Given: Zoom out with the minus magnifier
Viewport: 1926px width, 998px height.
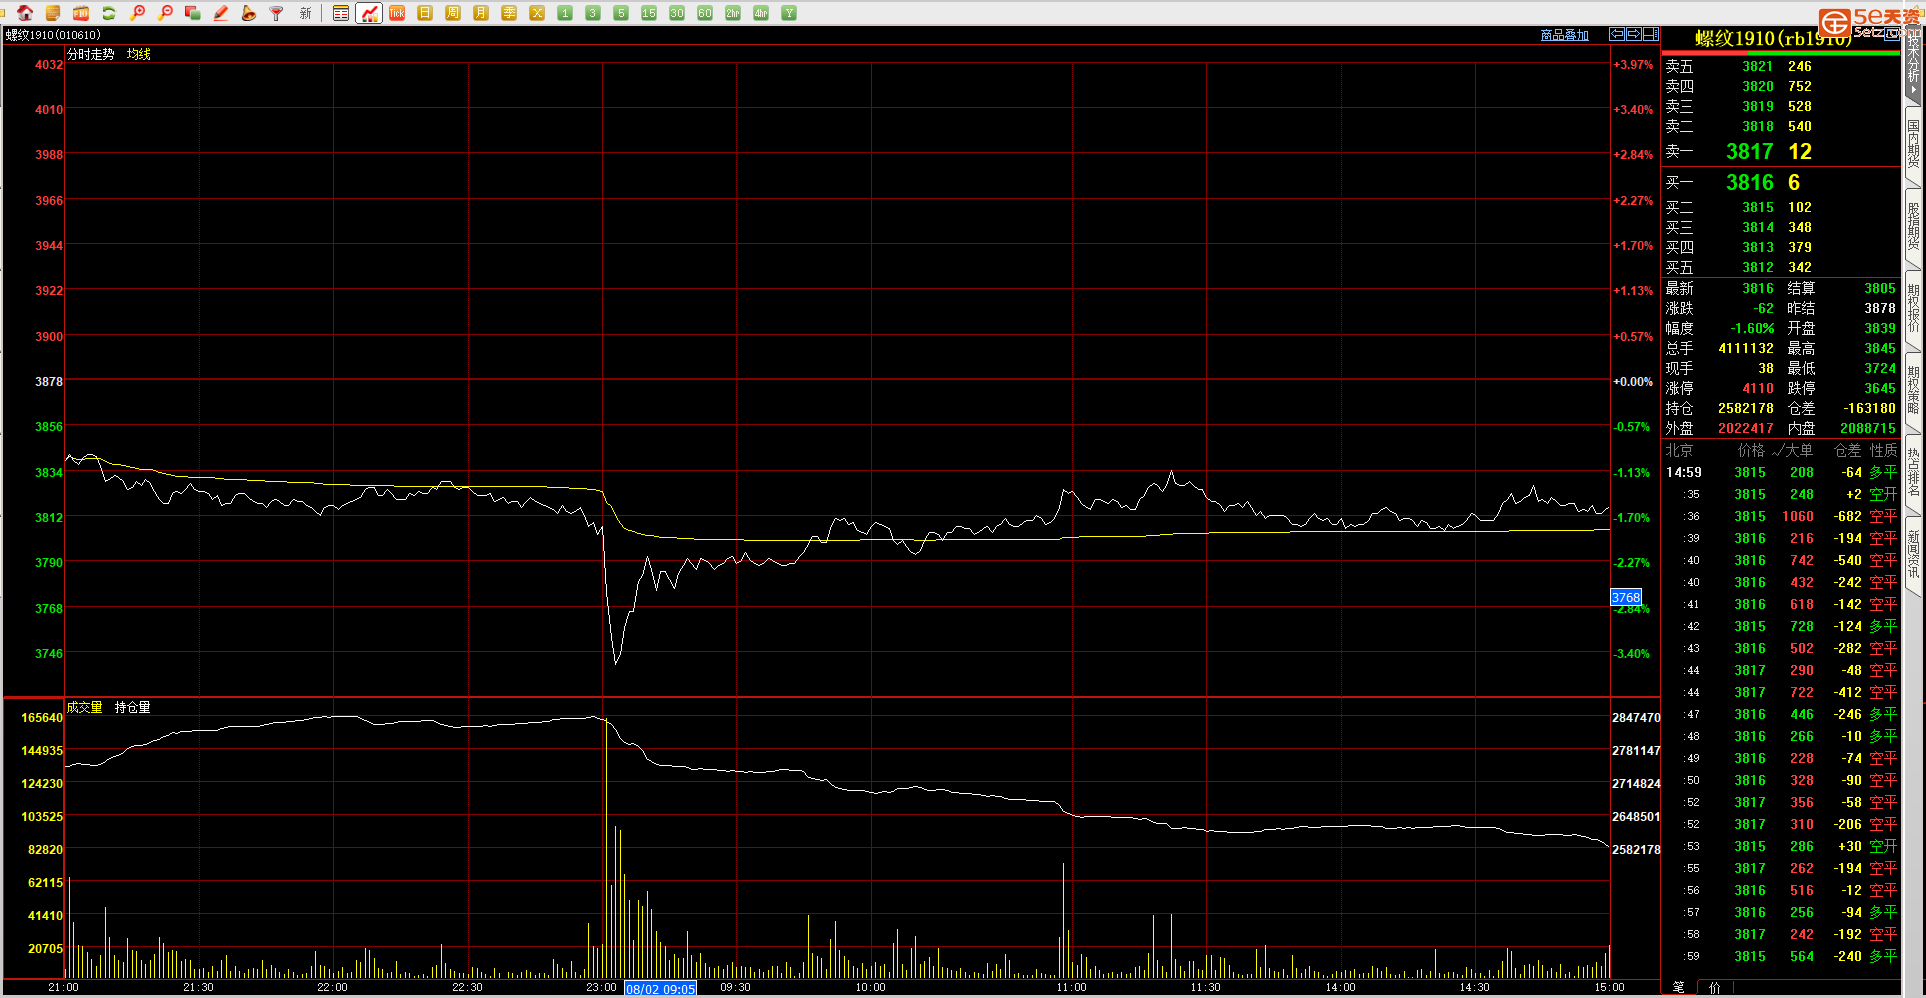Looking at the screenshot, I should (x=165, y=13).
